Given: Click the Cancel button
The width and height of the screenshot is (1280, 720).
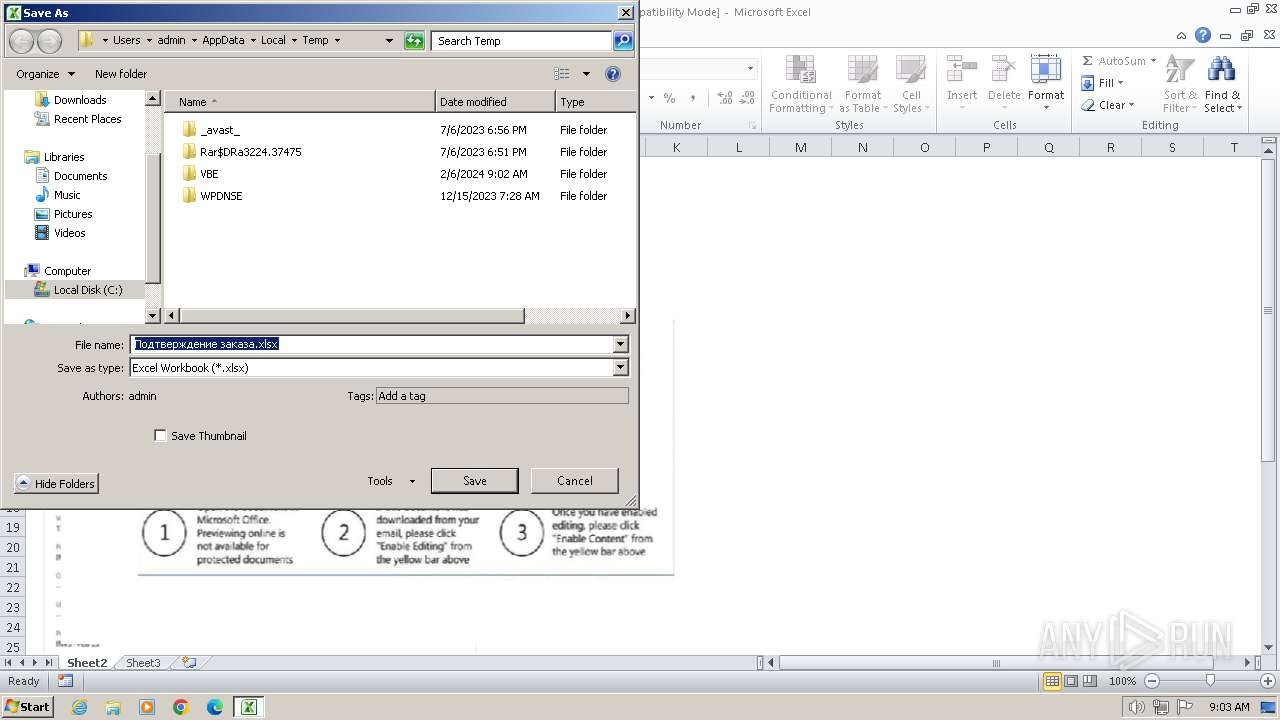Looking at the screenshot, I should 574,481.
